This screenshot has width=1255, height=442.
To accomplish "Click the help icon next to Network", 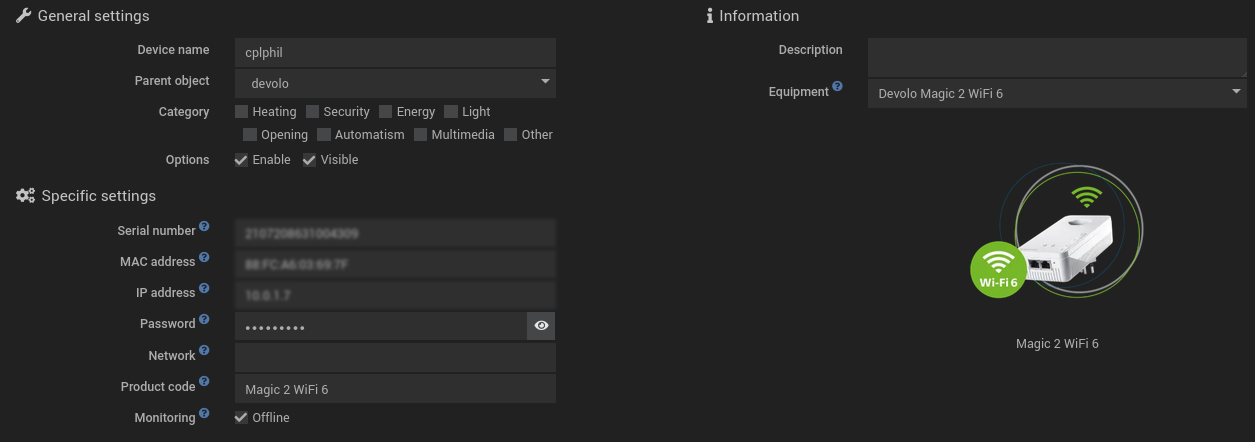I will click(204, 351).
